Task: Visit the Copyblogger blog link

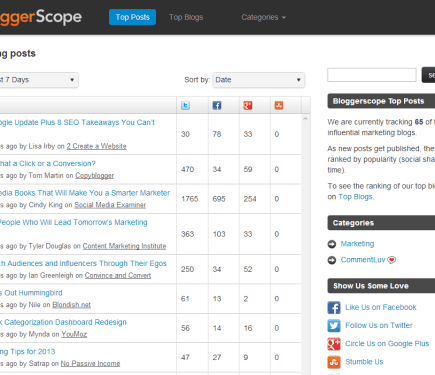Action: click(94, 176)
